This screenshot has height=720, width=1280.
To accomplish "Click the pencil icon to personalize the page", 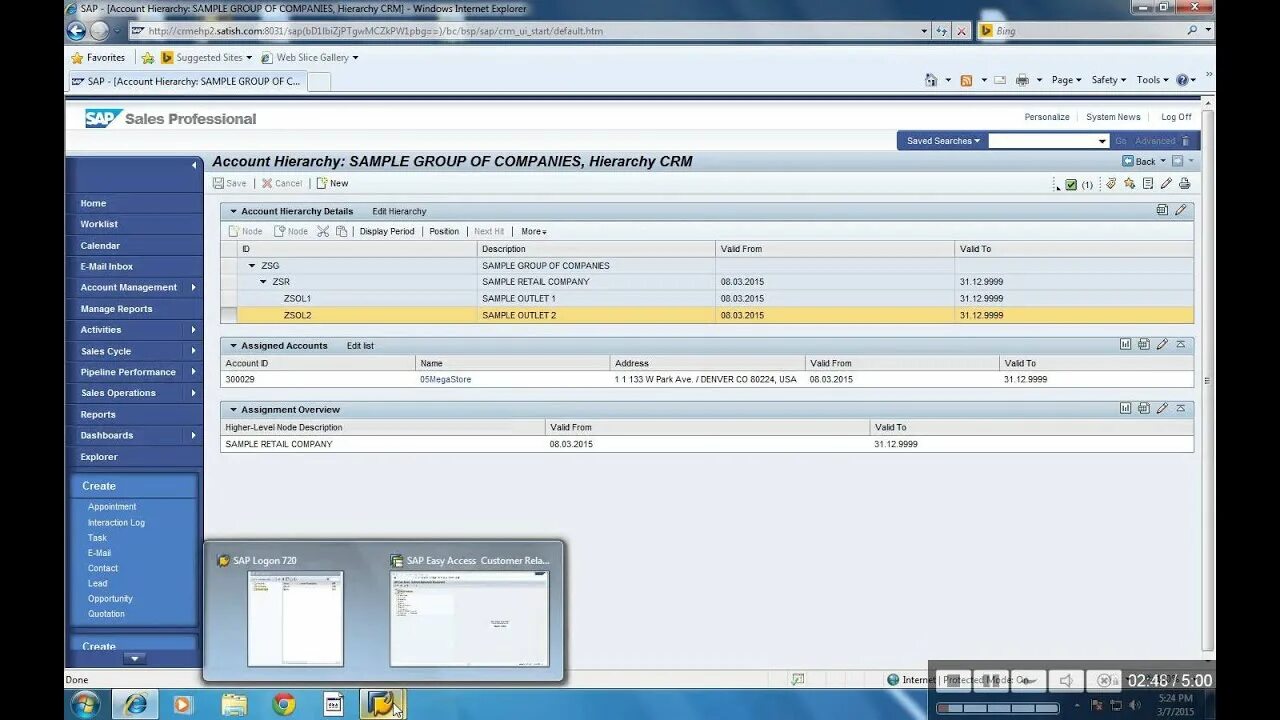I will (1166, 181).
